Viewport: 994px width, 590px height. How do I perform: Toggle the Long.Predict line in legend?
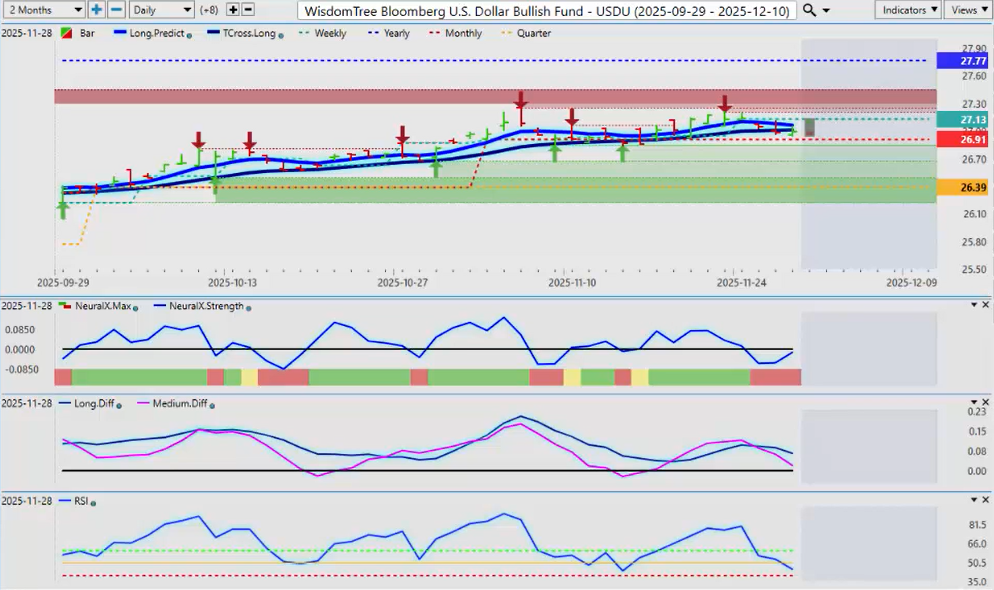pyautogui.click(x=149, y=33)
